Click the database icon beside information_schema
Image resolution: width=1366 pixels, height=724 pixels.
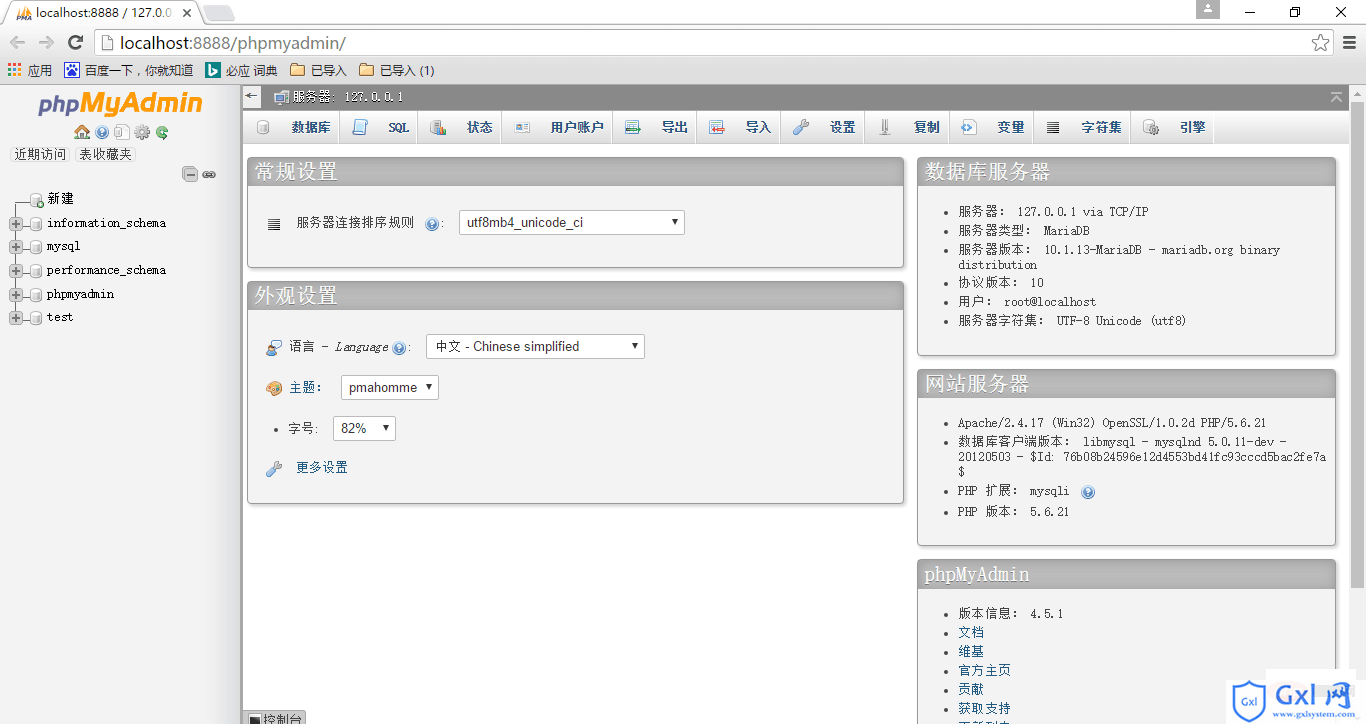pos(37,223)
